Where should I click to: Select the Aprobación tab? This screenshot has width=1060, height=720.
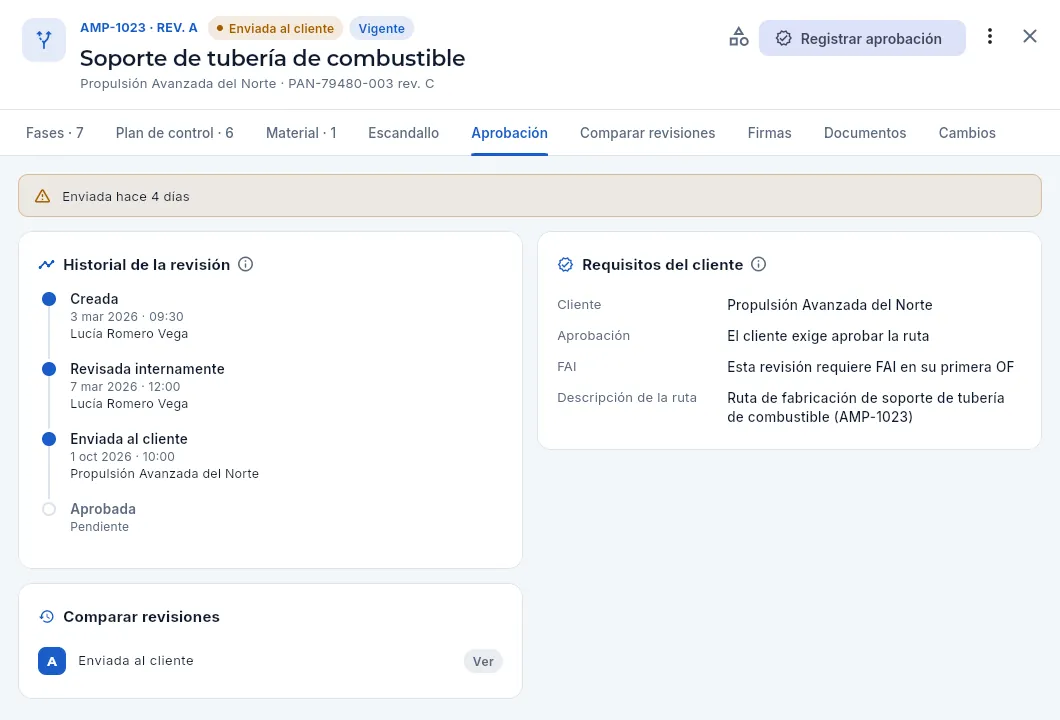point(509,133)
